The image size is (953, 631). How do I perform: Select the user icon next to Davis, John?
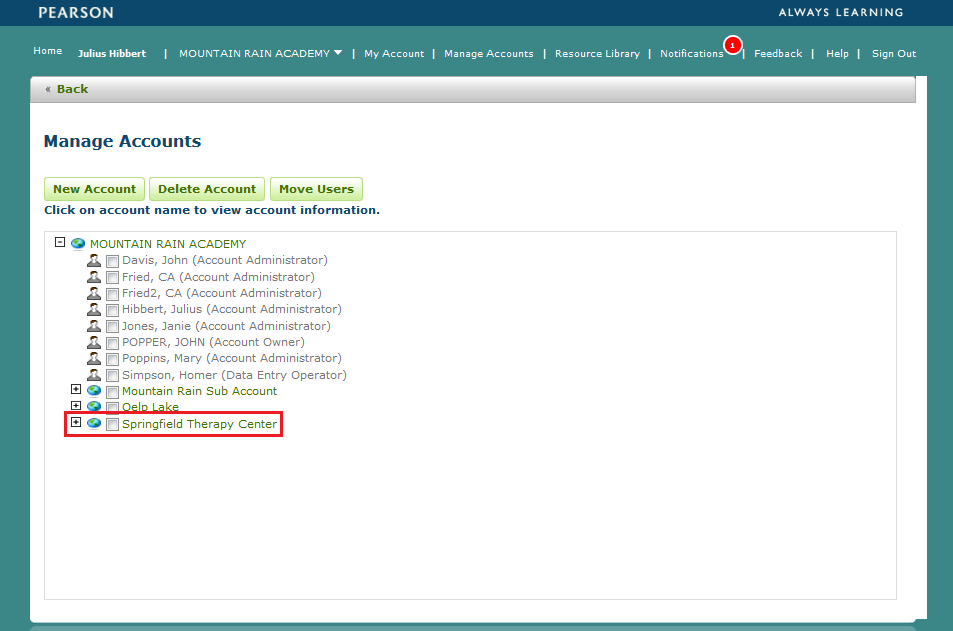click(x=94, y=261)
